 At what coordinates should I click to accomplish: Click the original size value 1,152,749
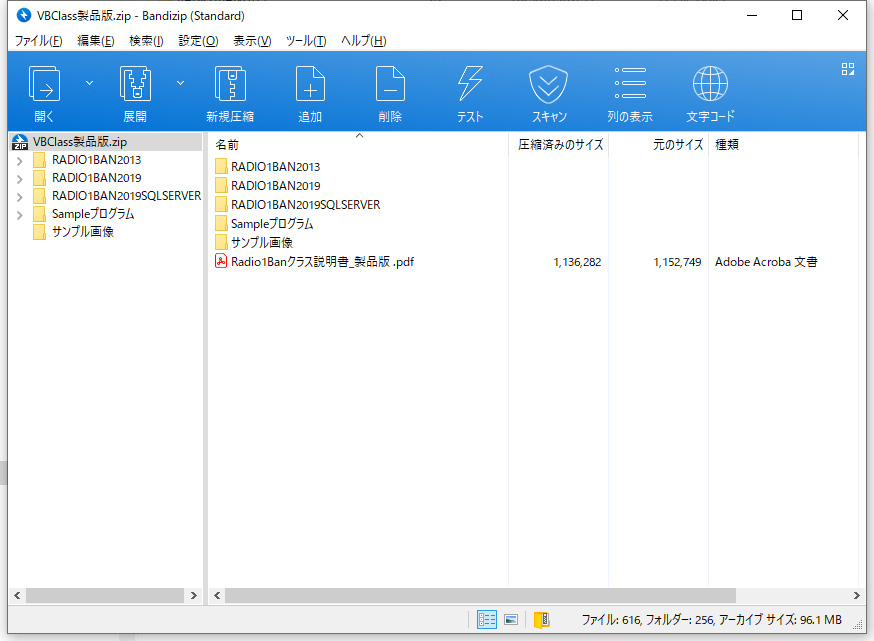677,262
